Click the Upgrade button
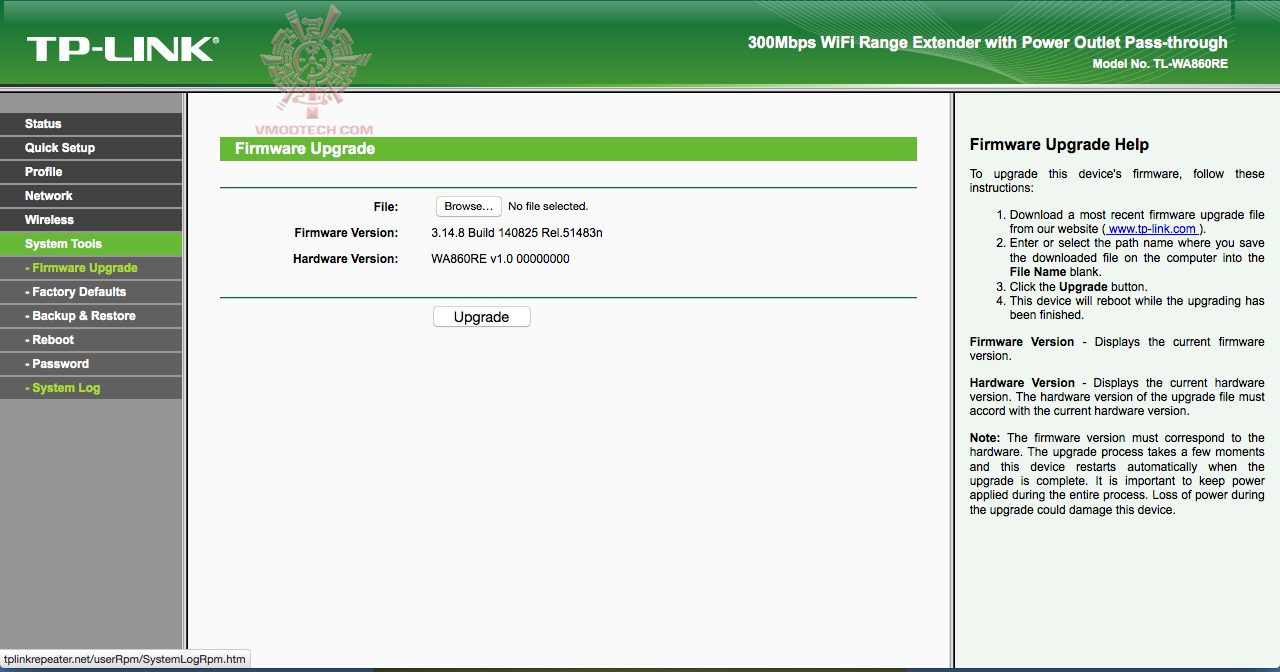 point(482,317)
